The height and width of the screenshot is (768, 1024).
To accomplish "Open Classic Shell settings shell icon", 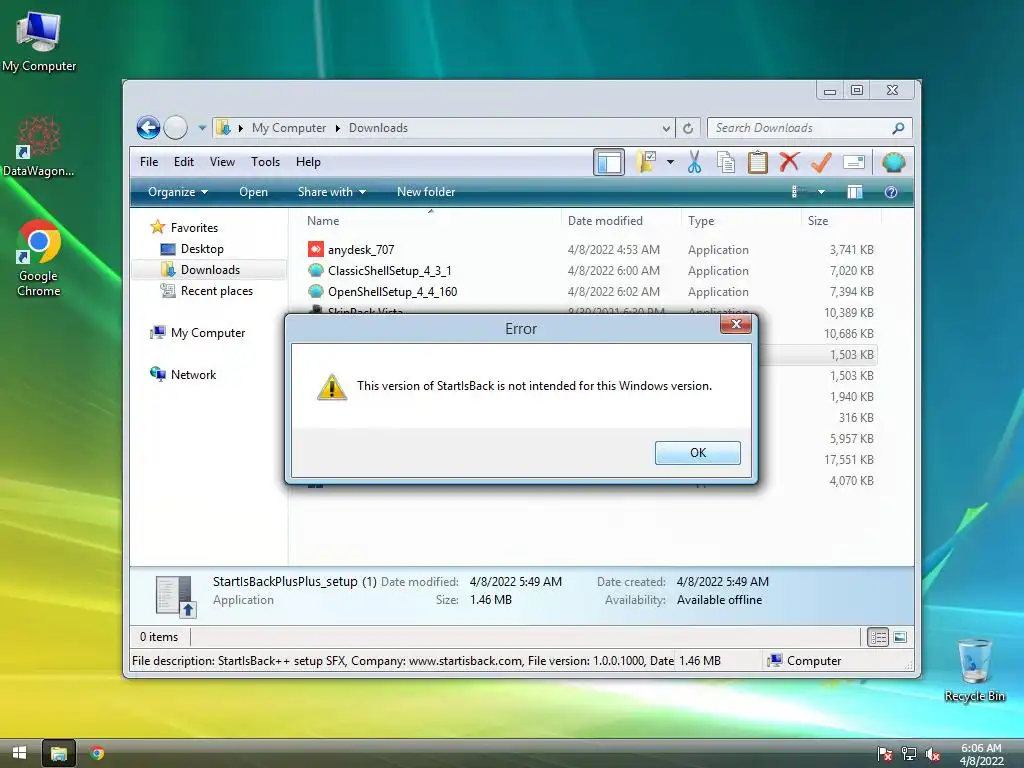I will pos(893,162).
